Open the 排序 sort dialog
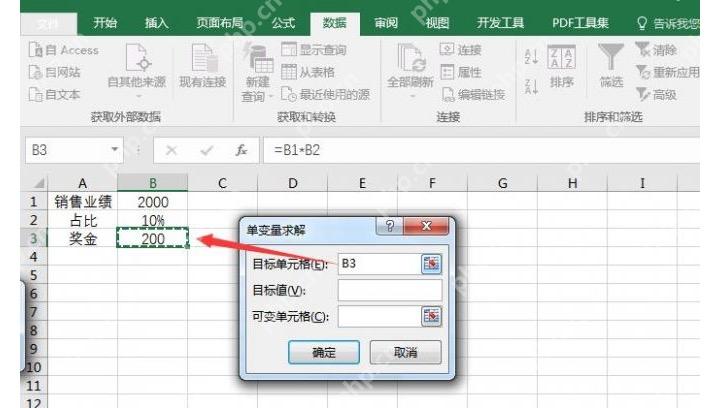Screen dimensions: 720x408 tap(562, 67)
